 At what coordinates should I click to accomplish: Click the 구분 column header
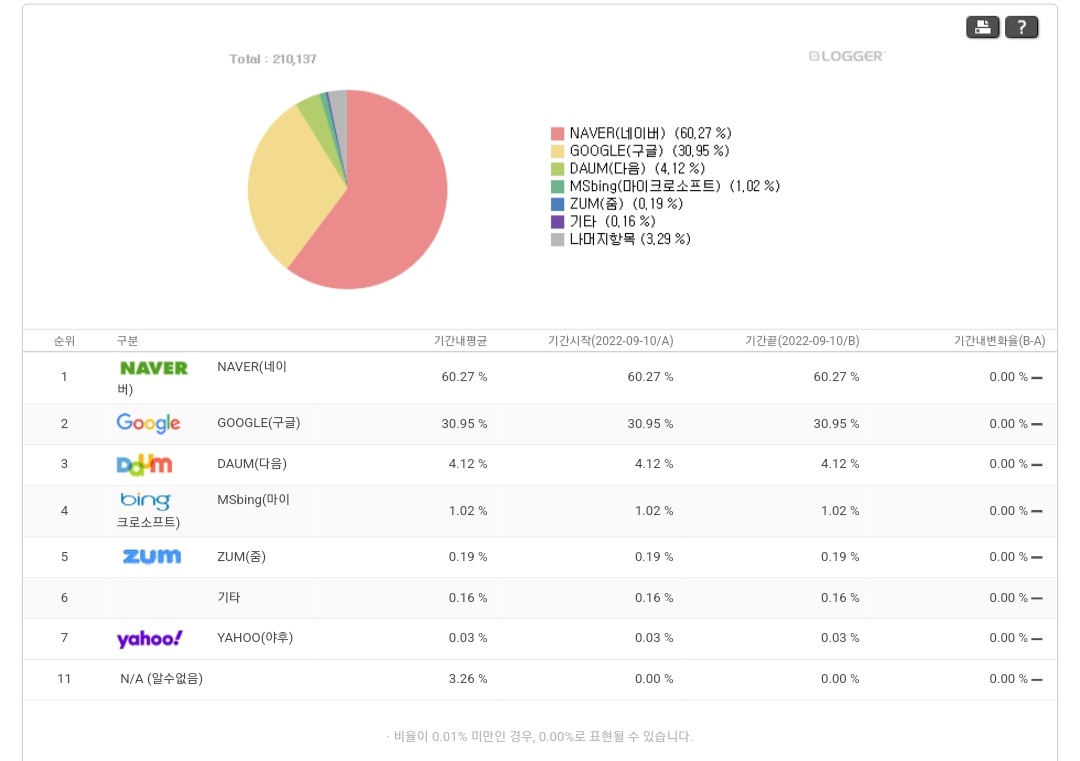[x=127, y=341]
